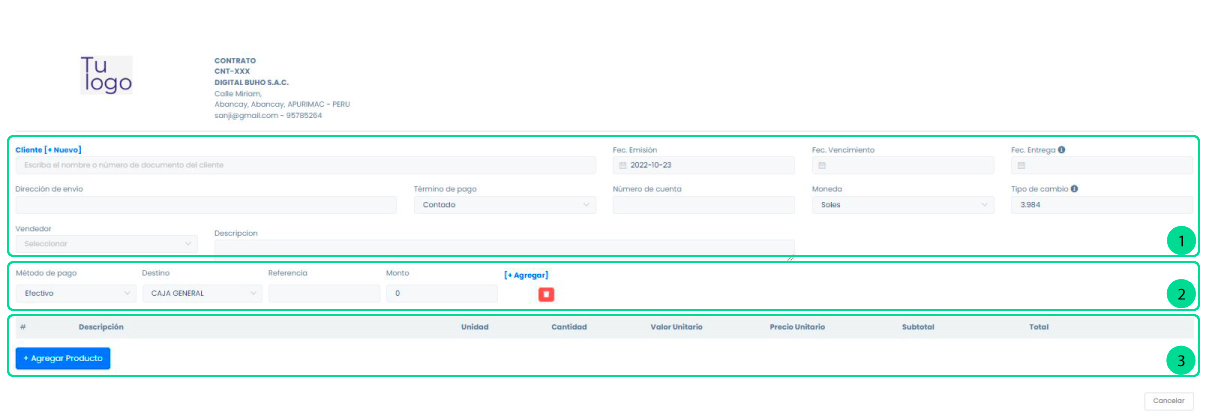Image resolution: width=1207 pixels, height=418 pixels.
Task: Click the Cliente search input field
Action: pos(305,165)
